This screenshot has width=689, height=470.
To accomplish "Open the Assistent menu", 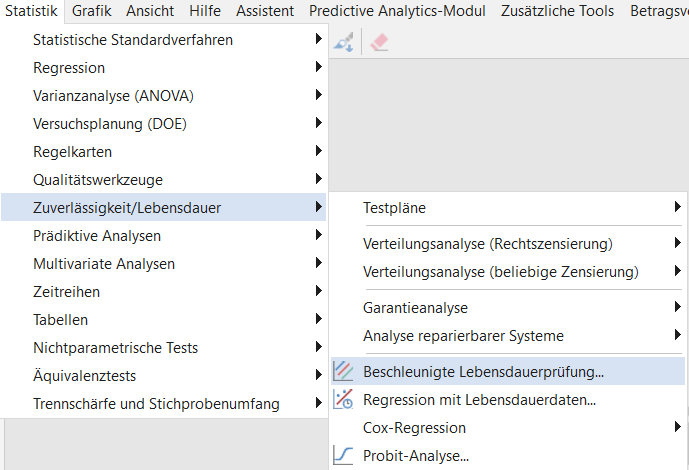I will (x=265, y=11).
